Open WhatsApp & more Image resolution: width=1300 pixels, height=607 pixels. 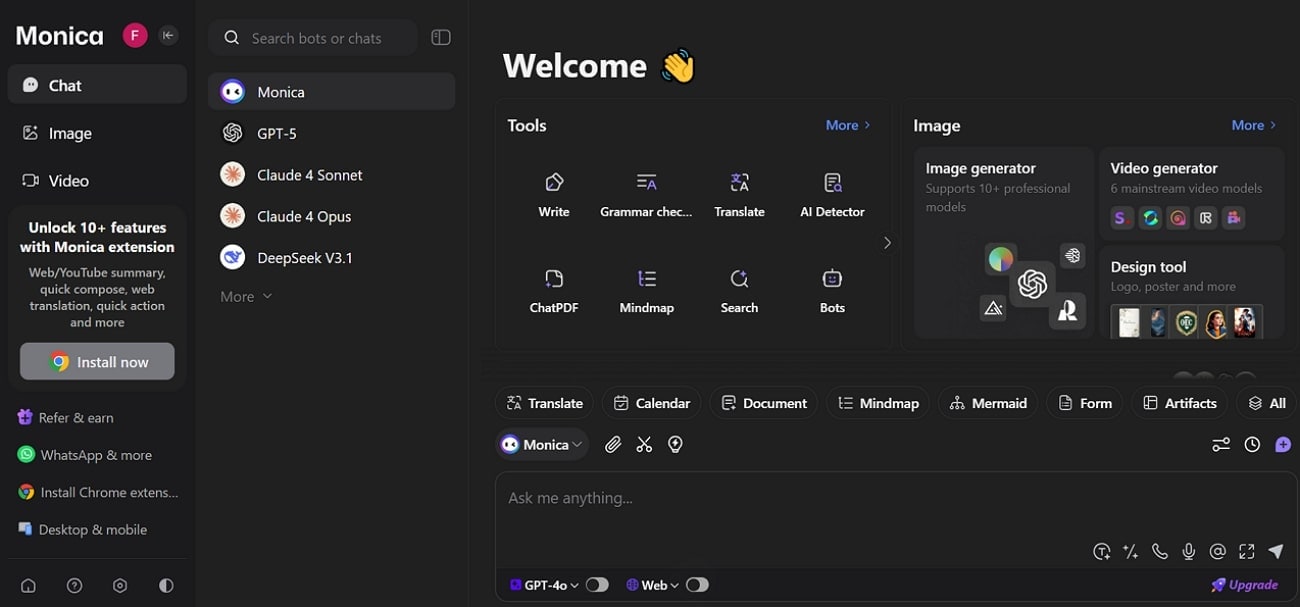85,455
